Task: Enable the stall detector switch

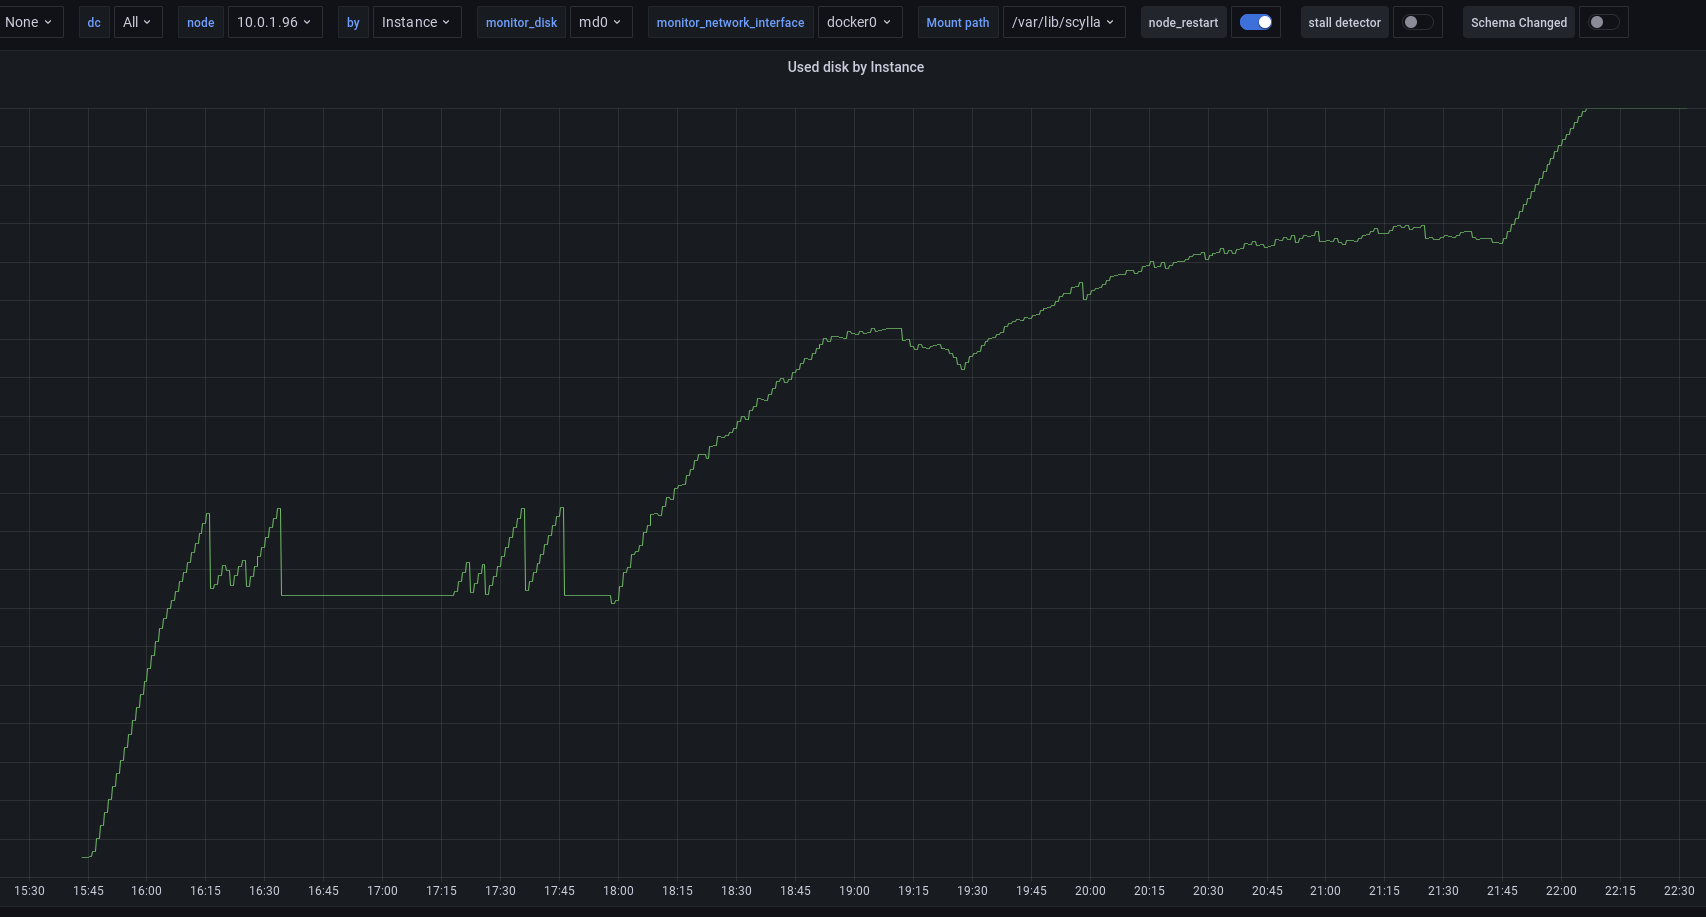Action: [1418, 22]
